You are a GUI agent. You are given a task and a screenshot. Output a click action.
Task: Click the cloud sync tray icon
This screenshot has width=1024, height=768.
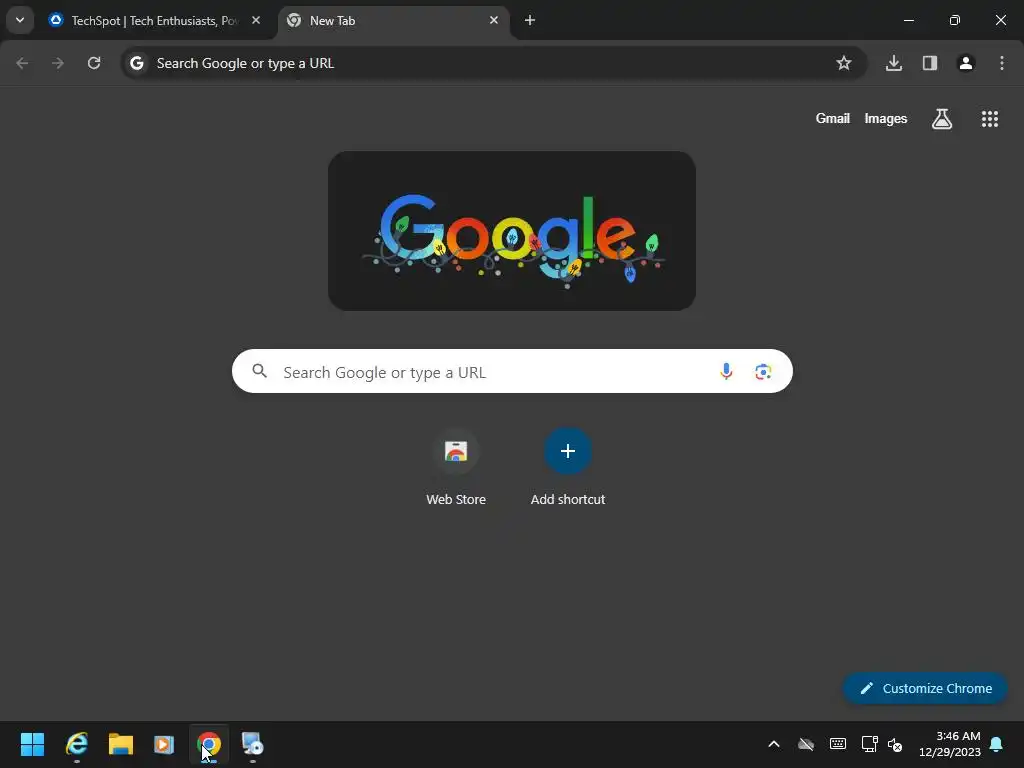[x=806, y=744]
